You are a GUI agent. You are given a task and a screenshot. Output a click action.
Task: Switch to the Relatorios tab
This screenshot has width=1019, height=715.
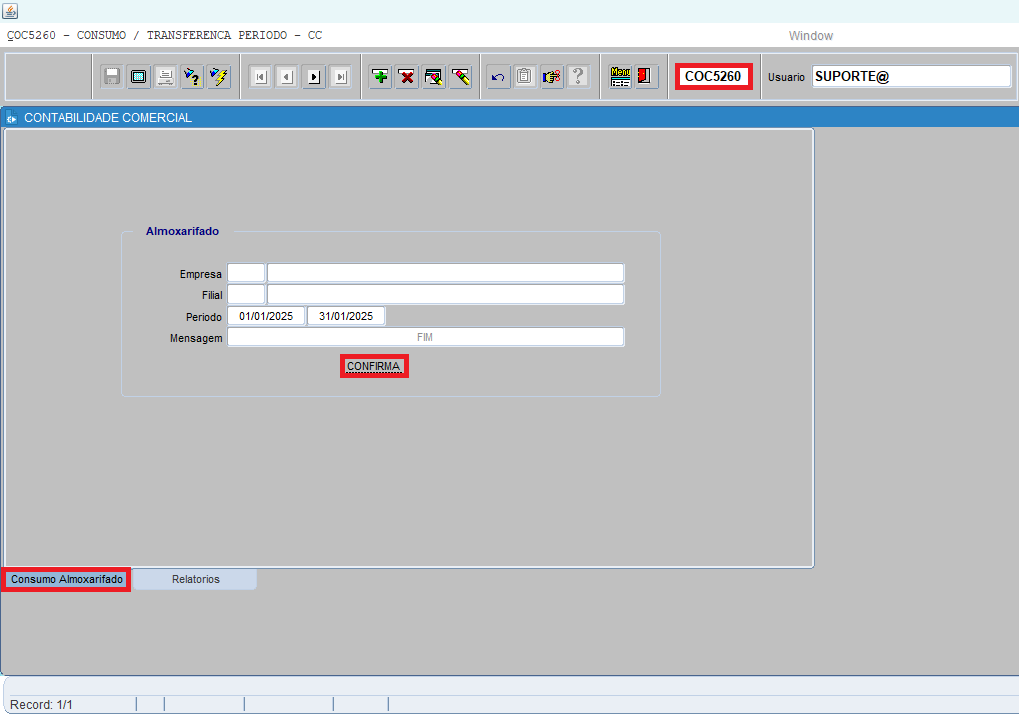coord(195,579)
